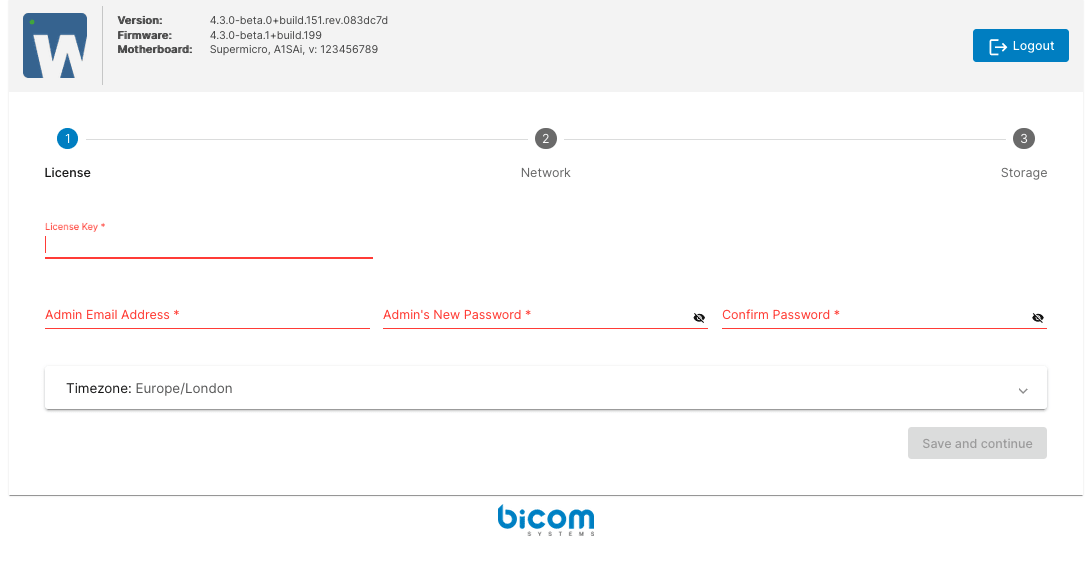Click the step 2 circle icon
1092x568 pixels.
545,139
